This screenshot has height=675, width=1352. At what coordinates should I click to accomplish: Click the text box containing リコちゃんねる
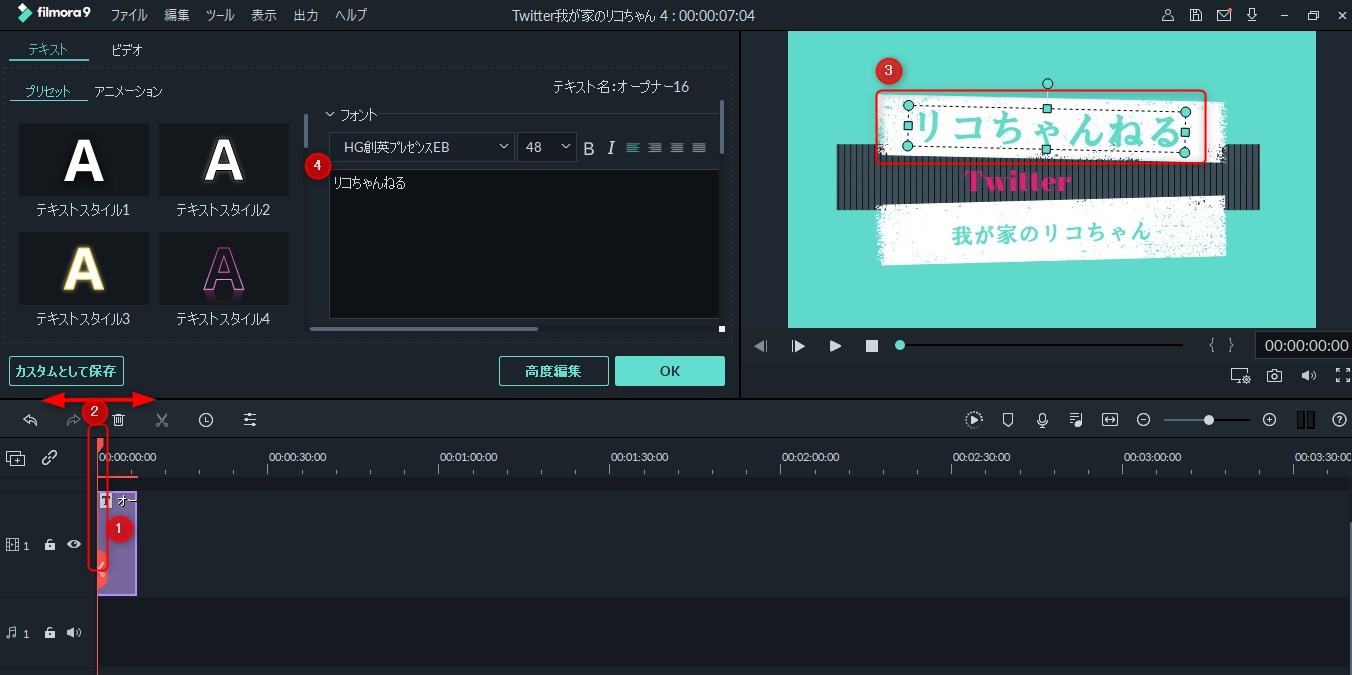(524, 244)
